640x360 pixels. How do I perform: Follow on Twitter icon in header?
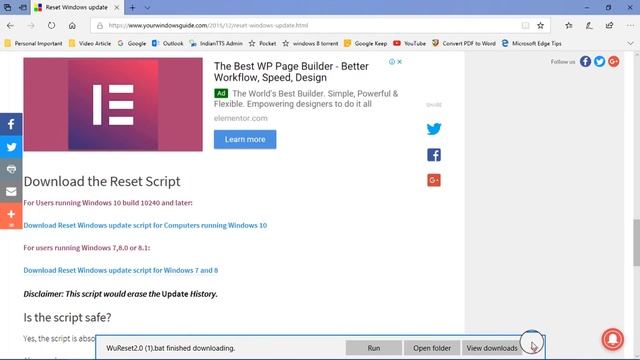600,62
